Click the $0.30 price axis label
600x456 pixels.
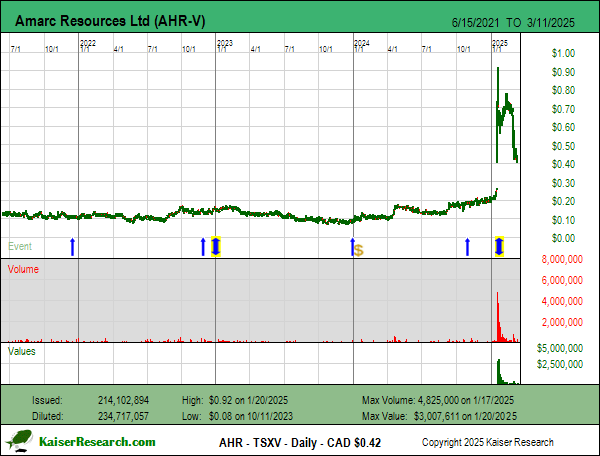pyautogui.click(x=563, y=183)
